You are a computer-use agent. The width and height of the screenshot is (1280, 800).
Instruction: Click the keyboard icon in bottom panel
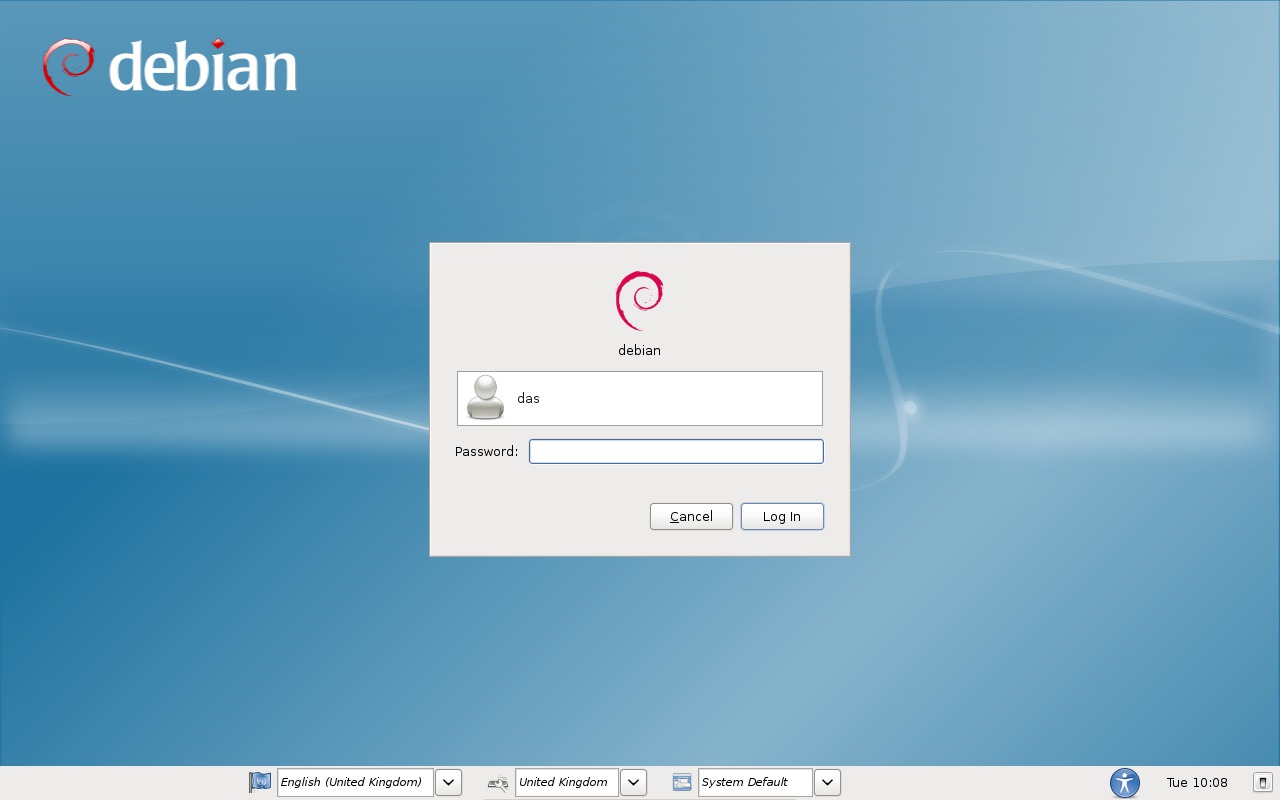click(x=498, y=783)
